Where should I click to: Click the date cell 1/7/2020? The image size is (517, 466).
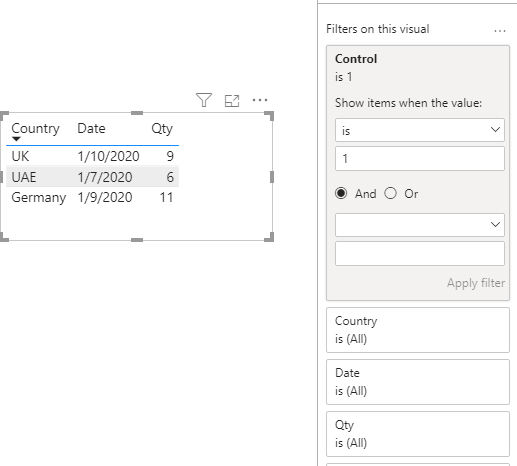tap(105, 177)
